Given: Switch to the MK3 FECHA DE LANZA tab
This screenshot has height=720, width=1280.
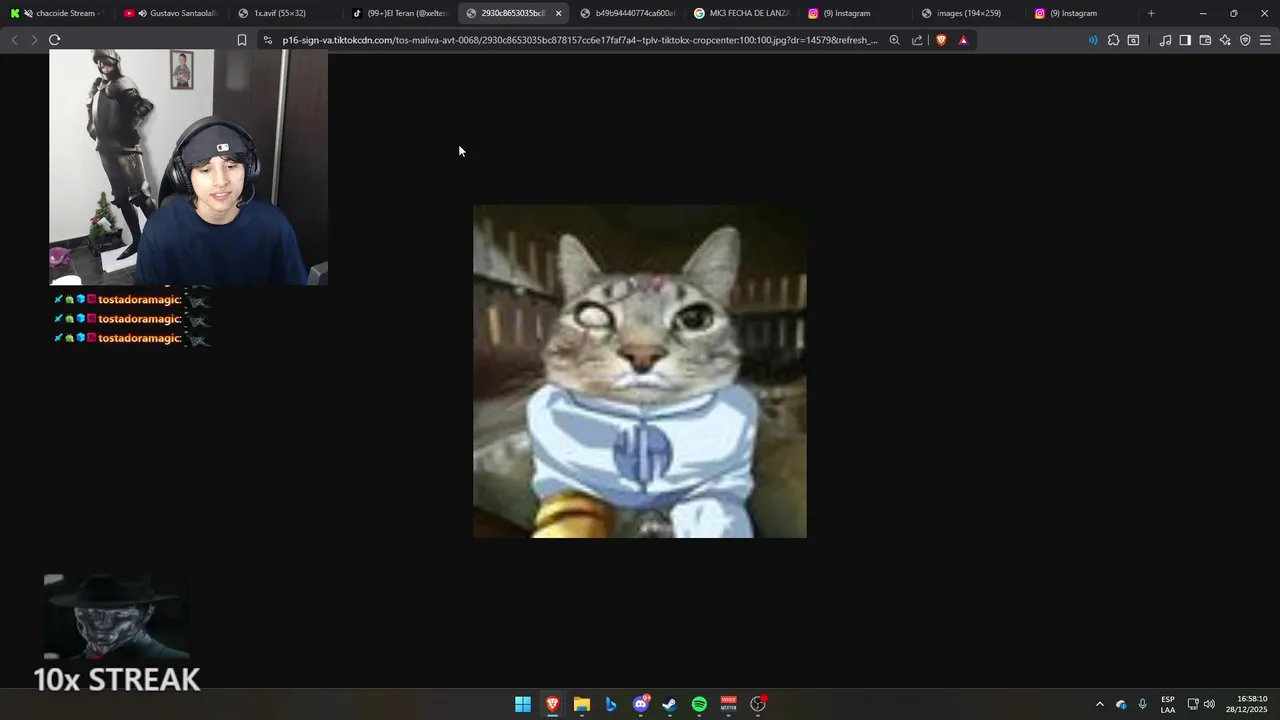Looking at the screenshot, I should tap(742, 13).
